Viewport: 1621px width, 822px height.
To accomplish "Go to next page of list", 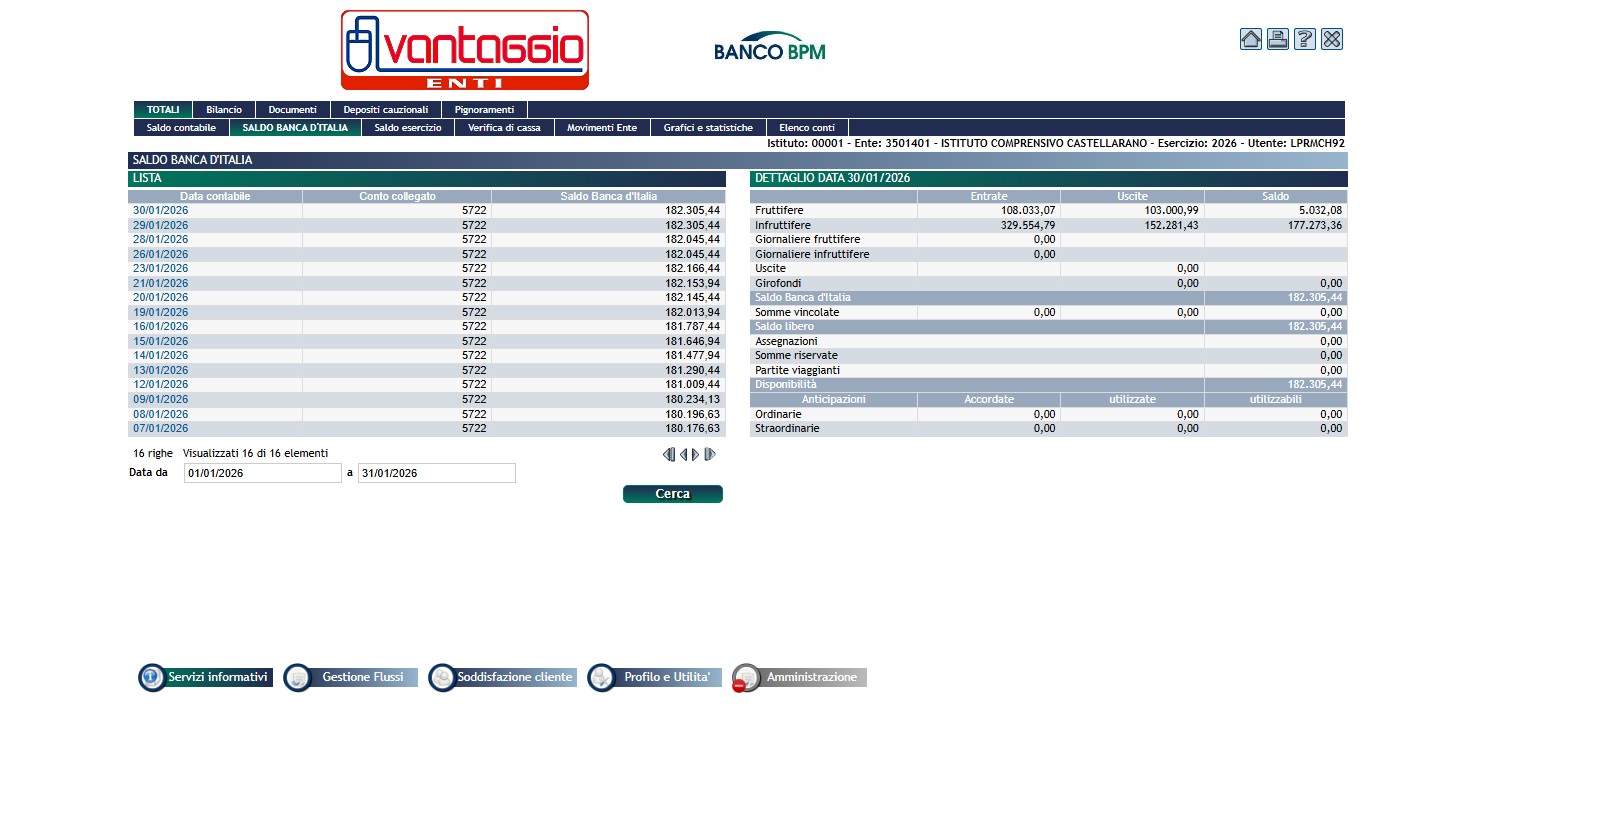I will [695, 454].
